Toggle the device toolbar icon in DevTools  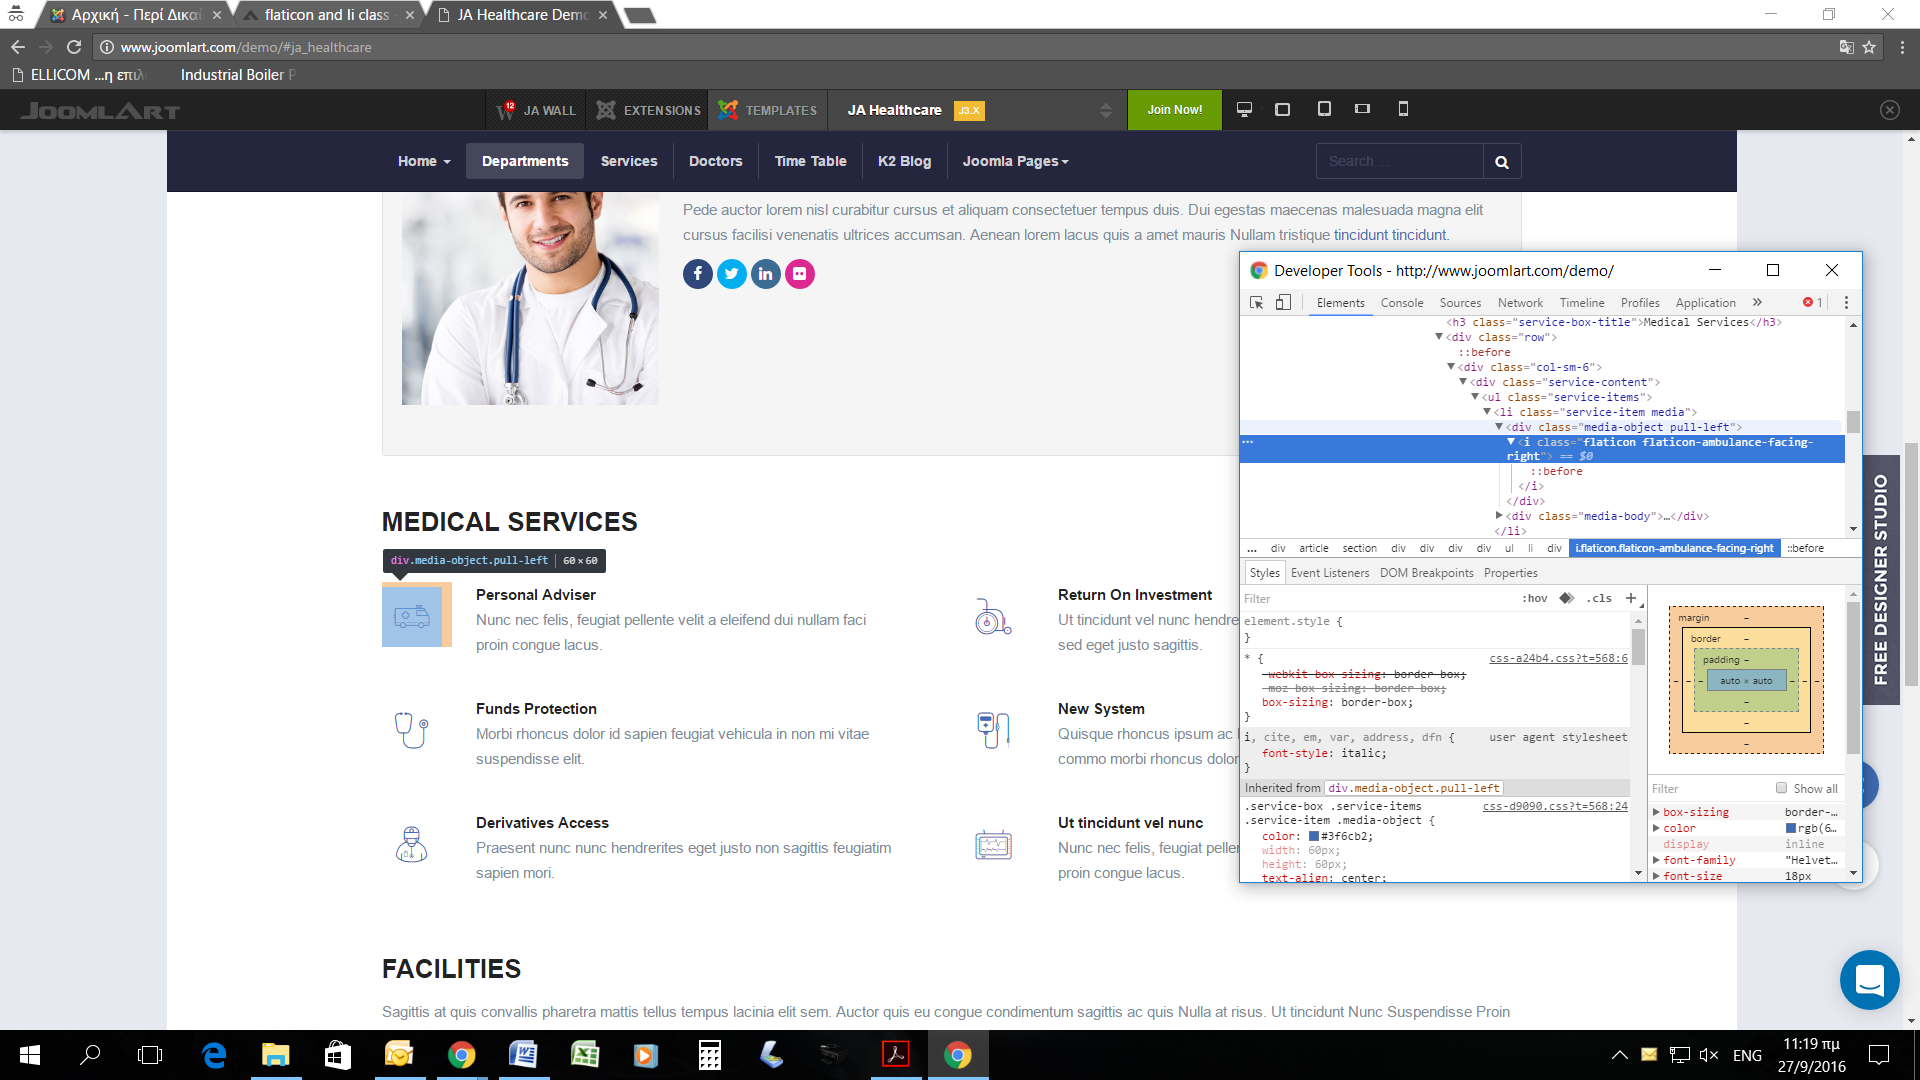[1283, 302]
